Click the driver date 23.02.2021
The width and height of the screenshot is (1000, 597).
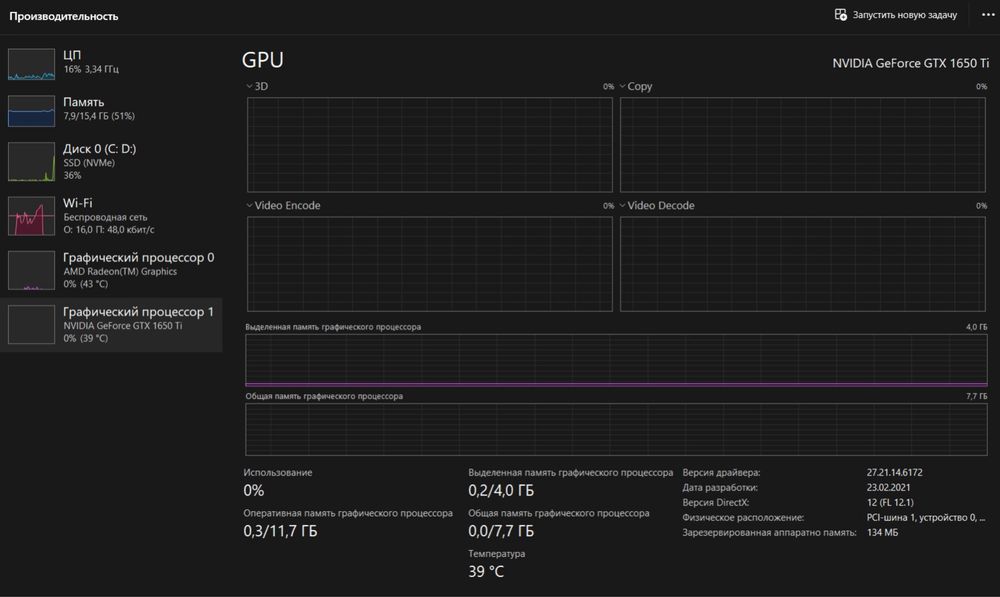[888, 487]
